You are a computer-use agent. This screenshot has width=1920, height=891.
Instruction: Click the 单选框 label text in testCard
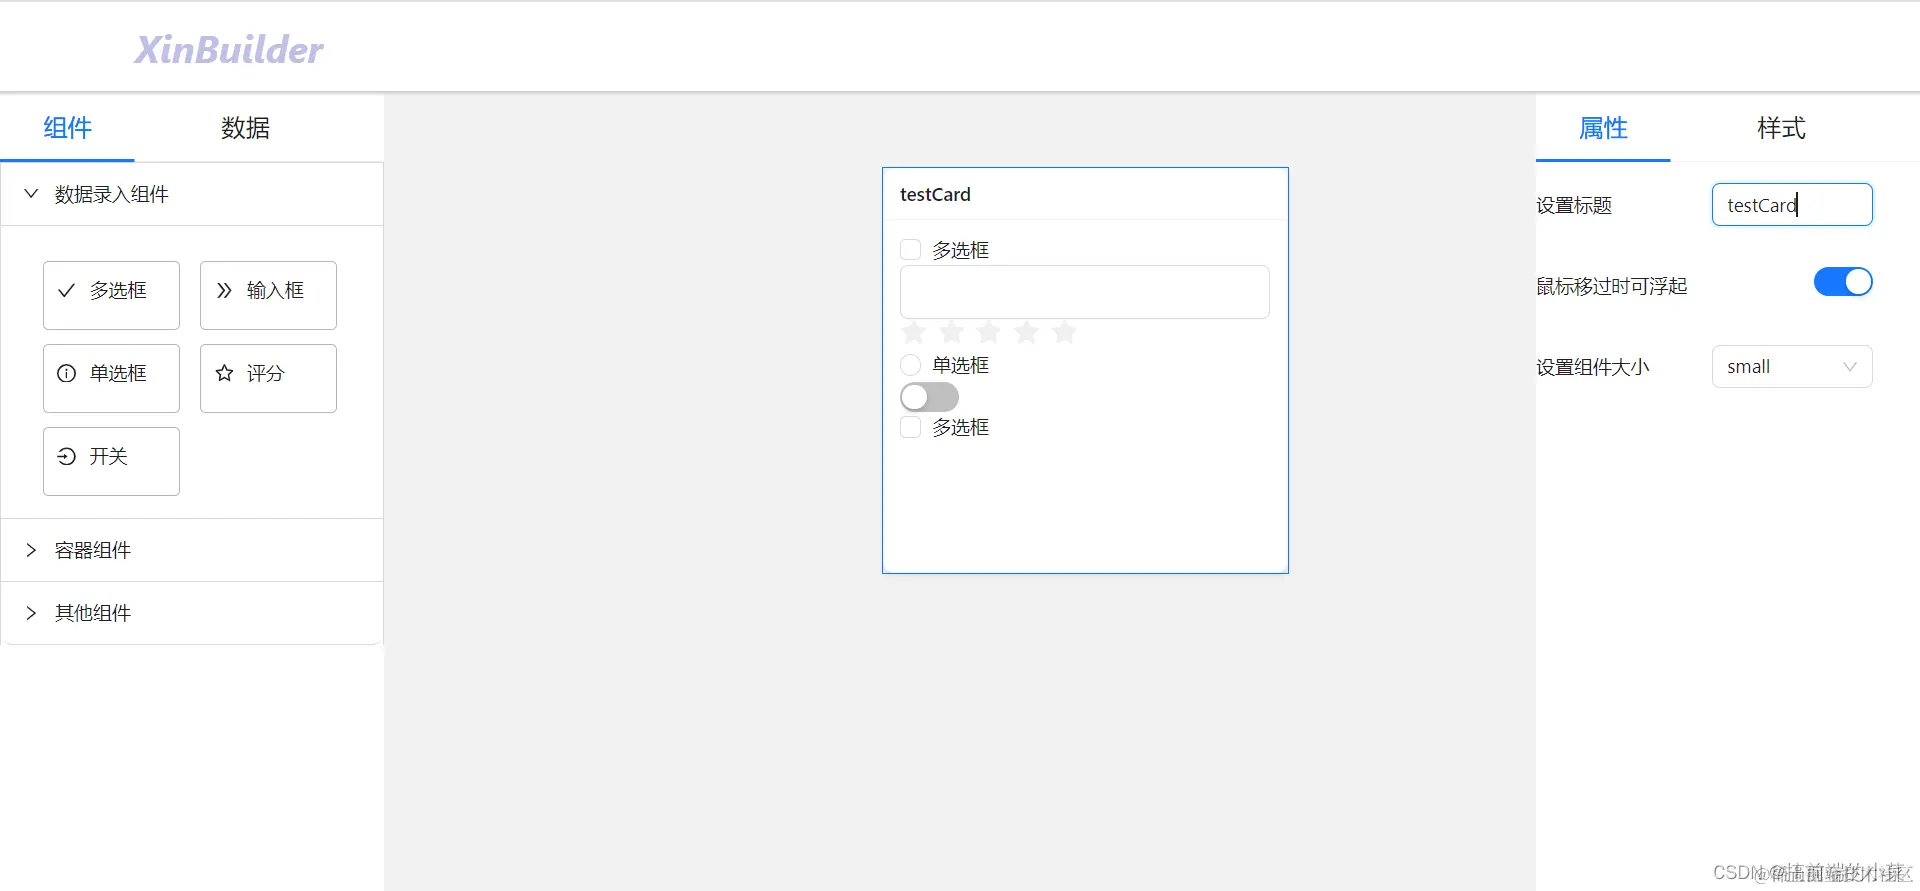[x=960, y=365]
